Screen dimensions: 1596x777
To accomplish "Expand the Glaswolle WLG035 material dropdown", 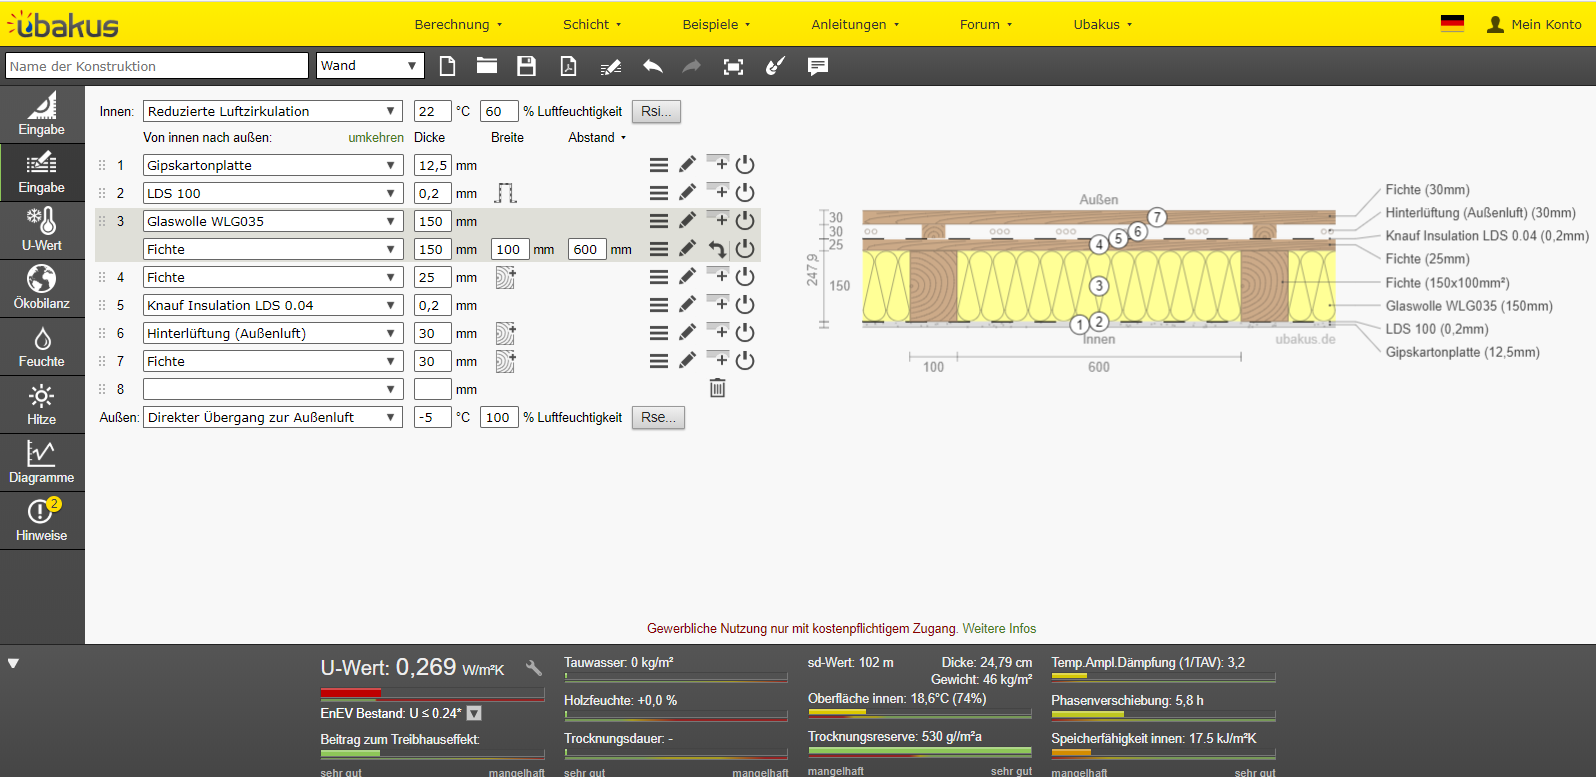I will click(272, 221).
